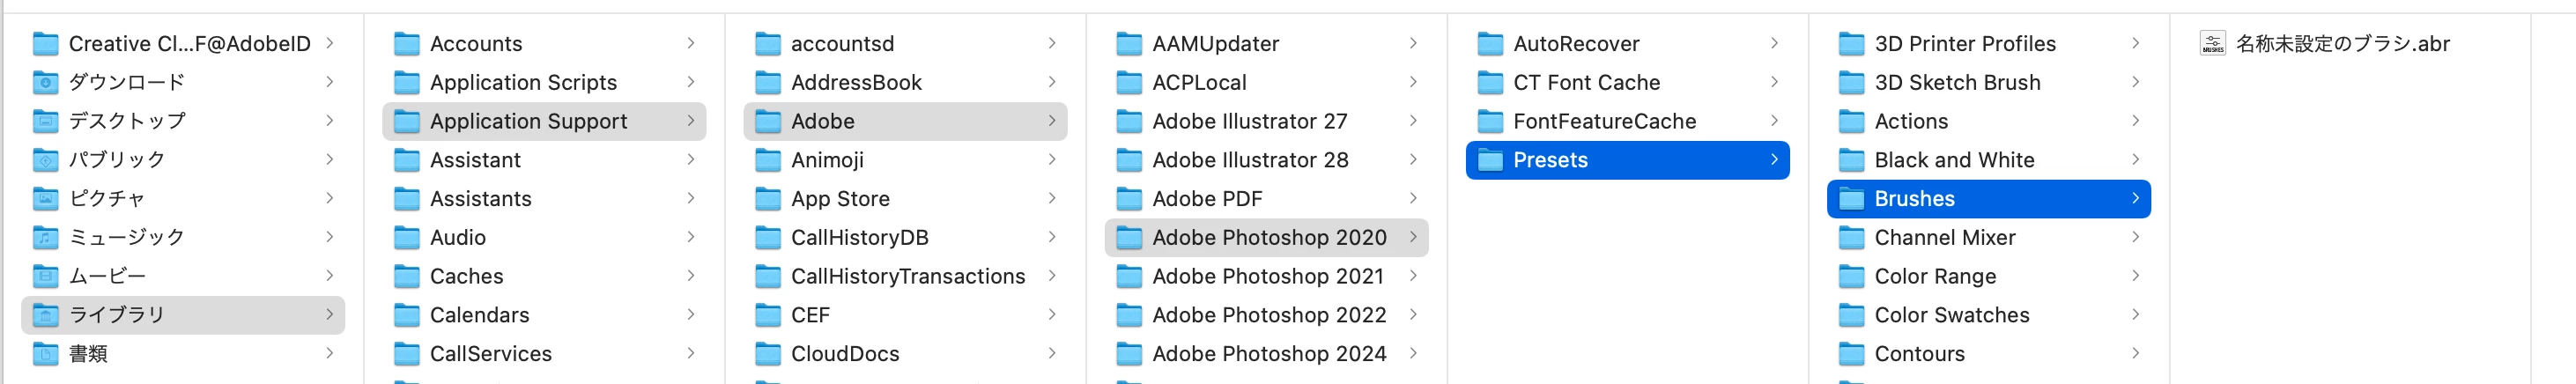Click the Adobe Photoshop 2024 folder icon
Viewport: 2576px width, 384px height.
pyautogui.click(x=1129, y=354)
